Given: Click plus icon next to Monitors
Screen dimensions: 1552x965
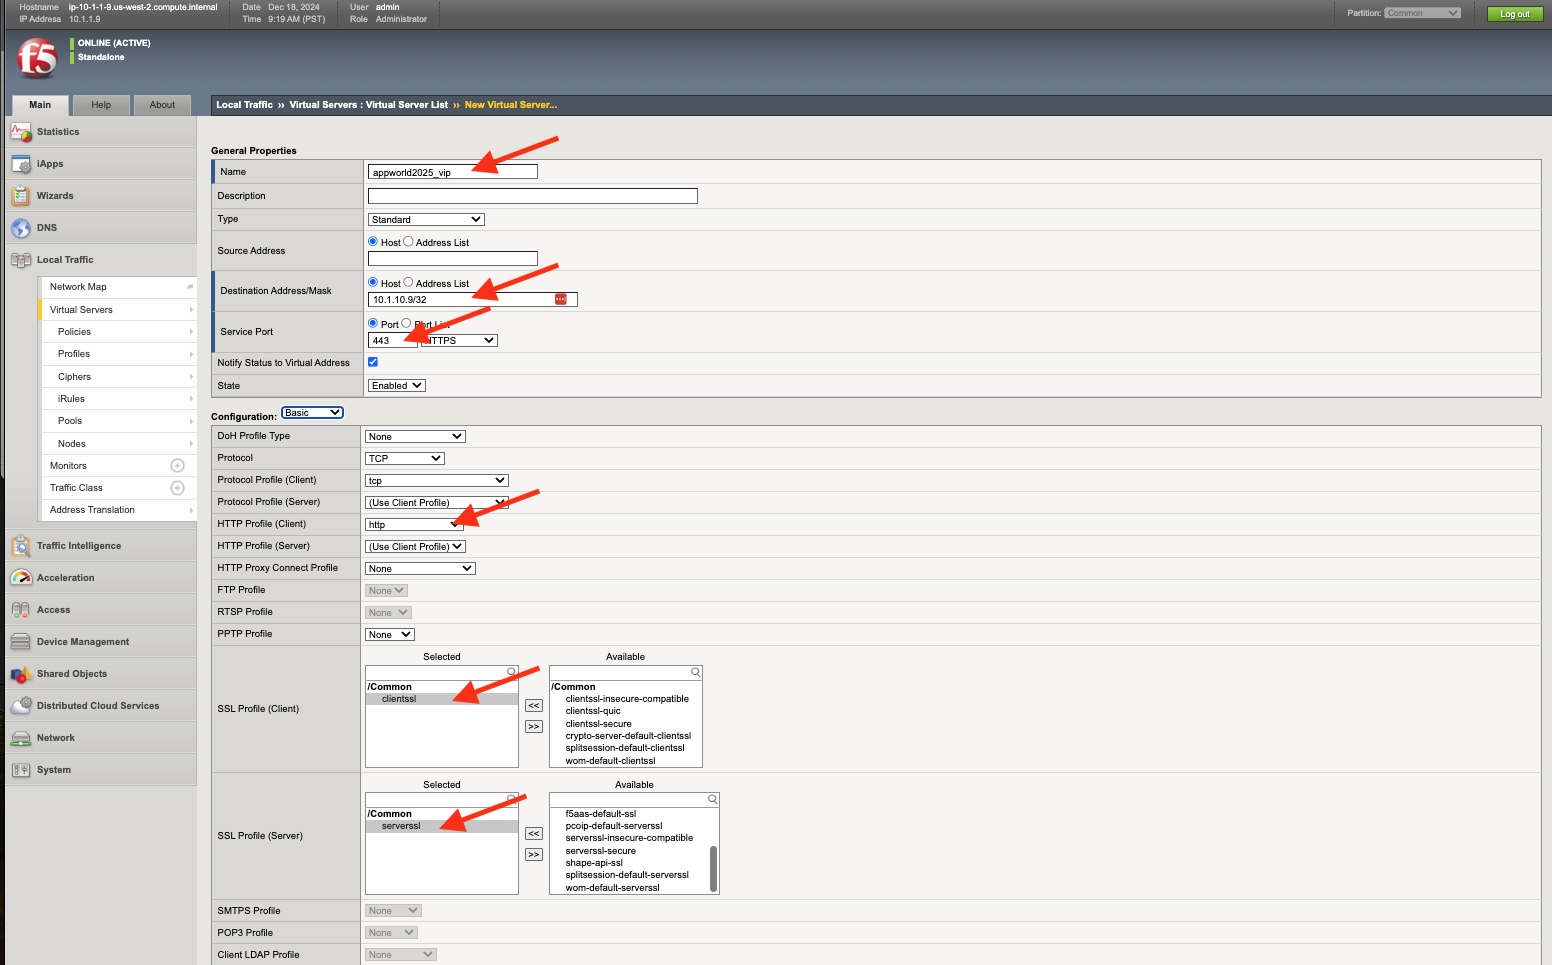Looking at the screenshot, I should [177, 466].
